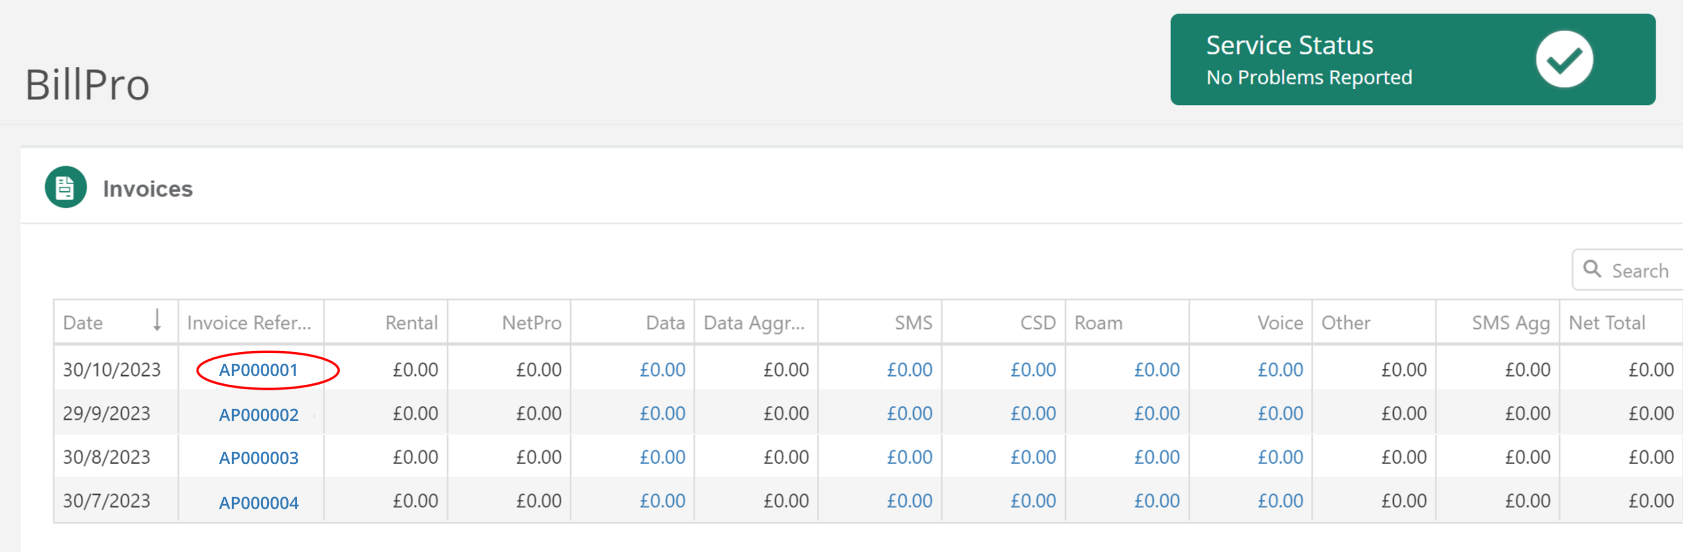Type in the Search field
This screenshot has width=1683, height=552.
[1642, 270]
